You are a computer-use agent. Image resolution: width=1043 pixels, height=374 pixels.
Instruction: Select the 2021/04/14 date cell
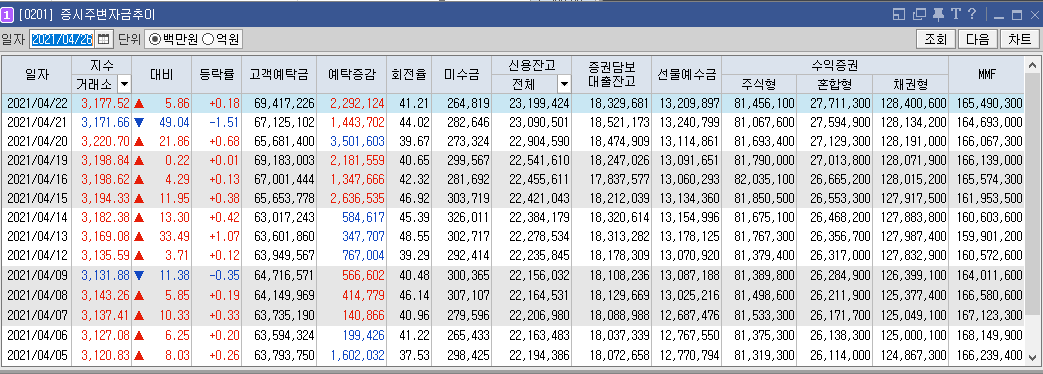(37, 218)
